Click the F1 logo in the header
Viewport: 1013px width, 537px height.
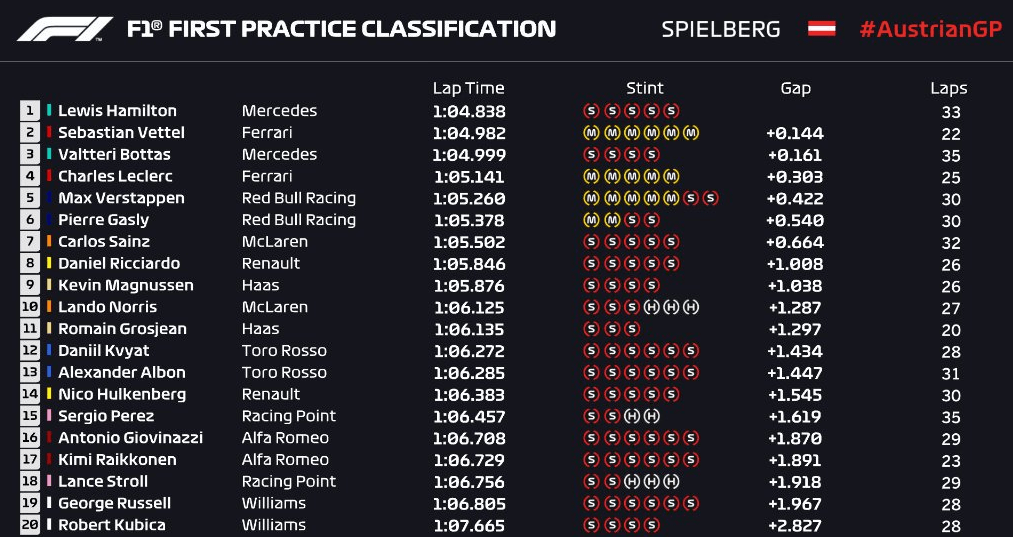tap(65, 29)
